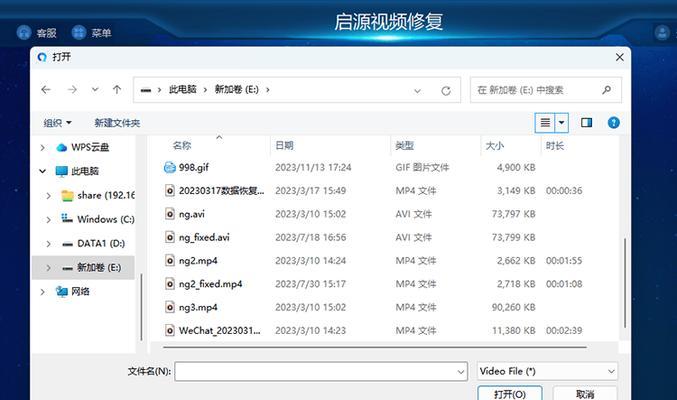Sort by the 名称 column header
The height and width of the screenshot is (400, 677).
click(182, 146)
